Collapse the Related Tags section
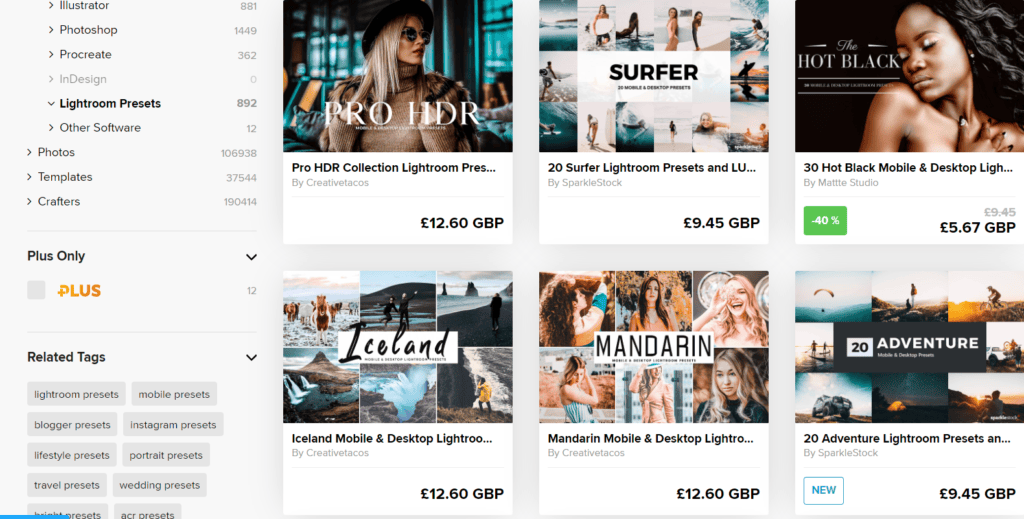 [x=251, y=358]
